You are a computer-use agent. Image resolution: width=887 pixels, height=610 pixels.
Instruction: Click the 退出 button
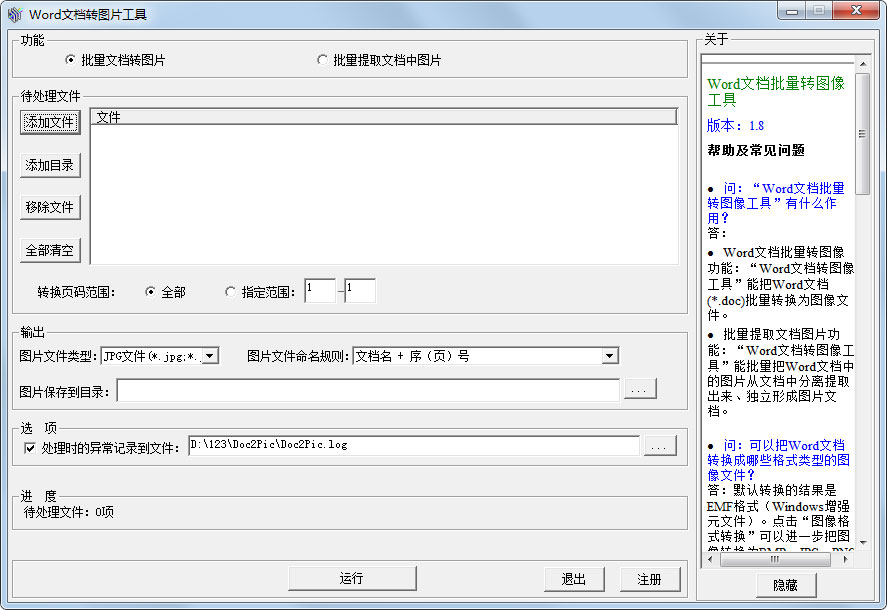574,579
